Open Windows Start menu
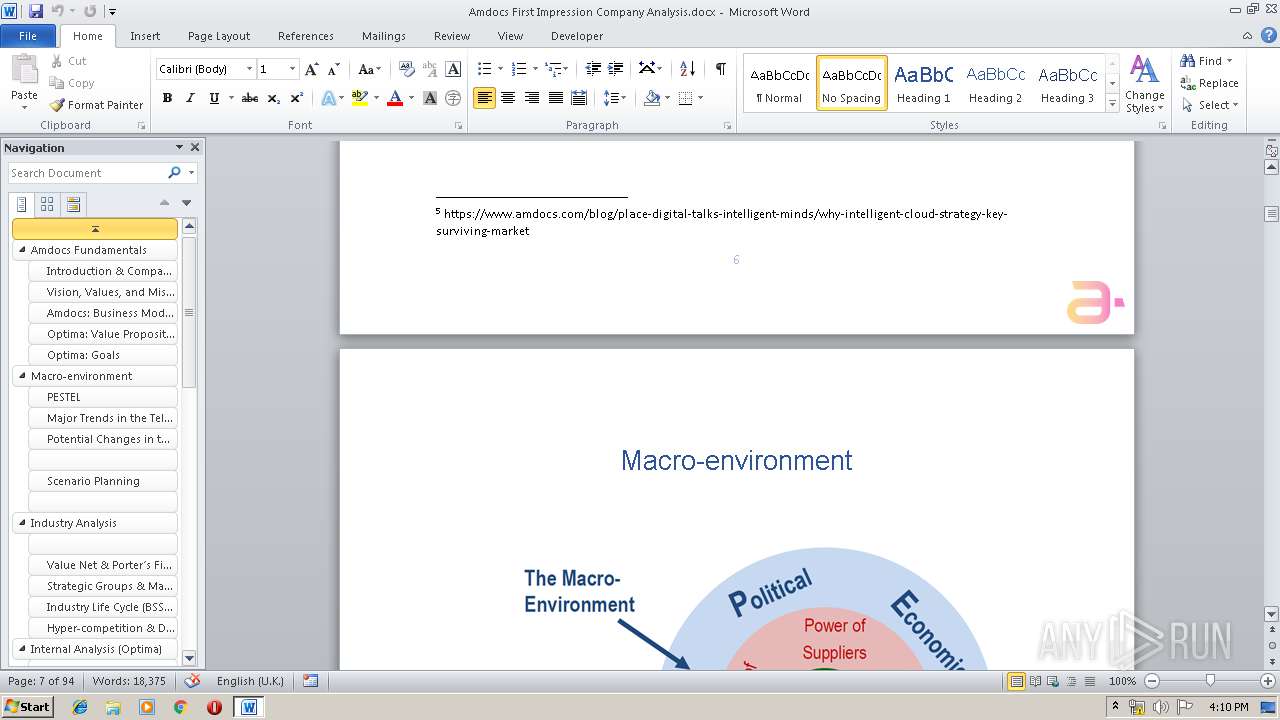This screenshot has height=720, width=1280. (27, 706)
